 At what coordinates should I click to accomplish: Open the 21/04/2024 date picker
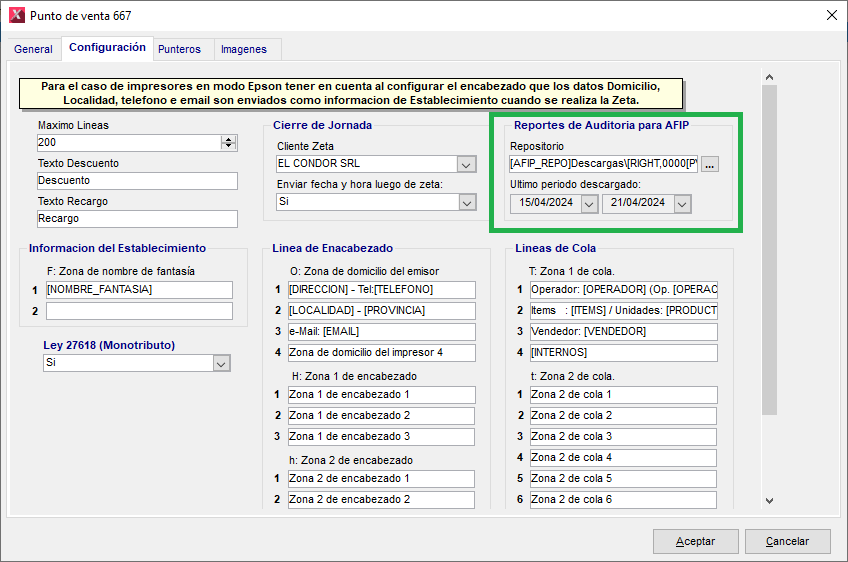tap(682, 203)
